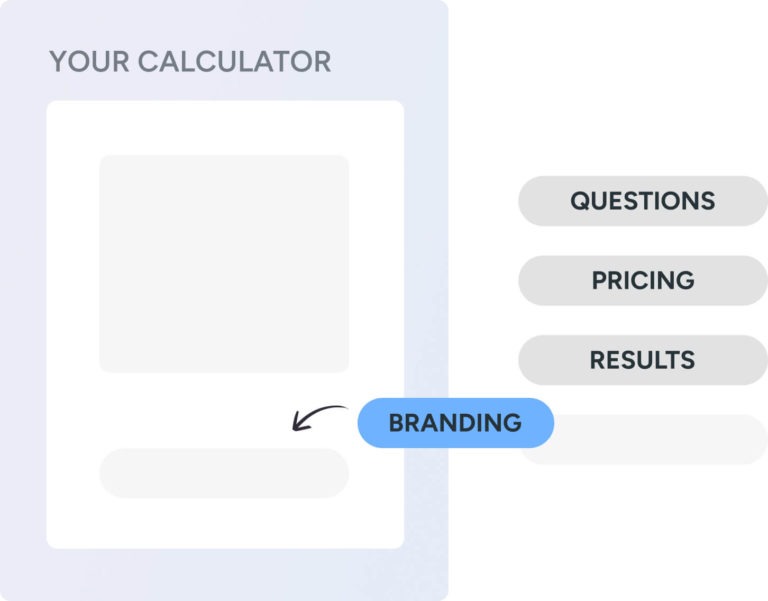The image size is (768, 601).
Task: Choose the RESULTS pill
Action: coord(642,360)
